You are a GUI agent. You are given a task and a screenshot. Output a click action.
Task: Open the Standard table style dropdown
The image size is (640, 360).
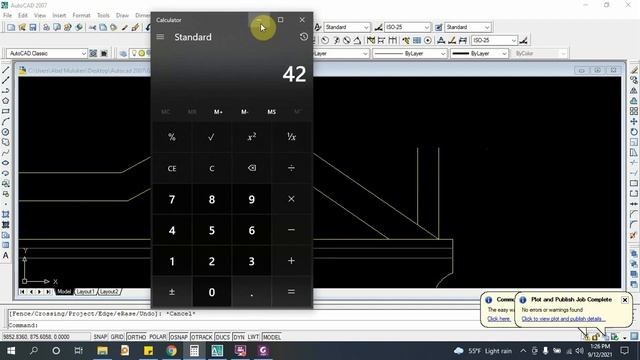pos(487,27)
